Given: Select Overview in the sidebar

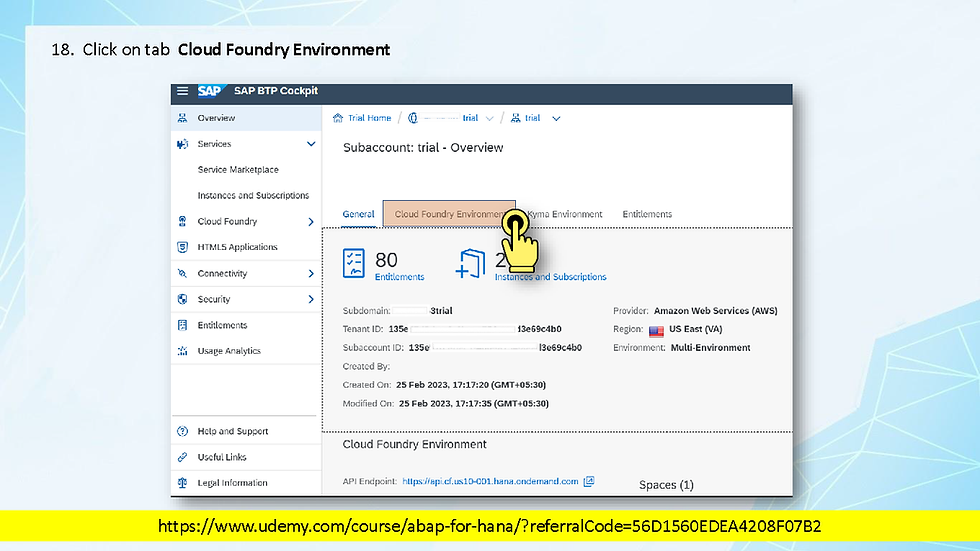Looking at the screenshot, I should coord(246,118).
